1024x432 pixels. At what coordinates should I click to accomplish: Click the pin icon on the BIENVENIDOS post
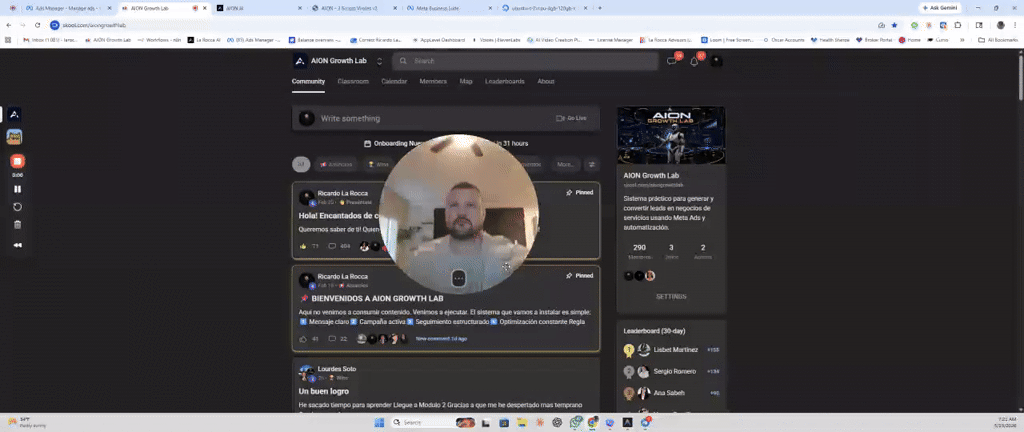click(569, 276)
